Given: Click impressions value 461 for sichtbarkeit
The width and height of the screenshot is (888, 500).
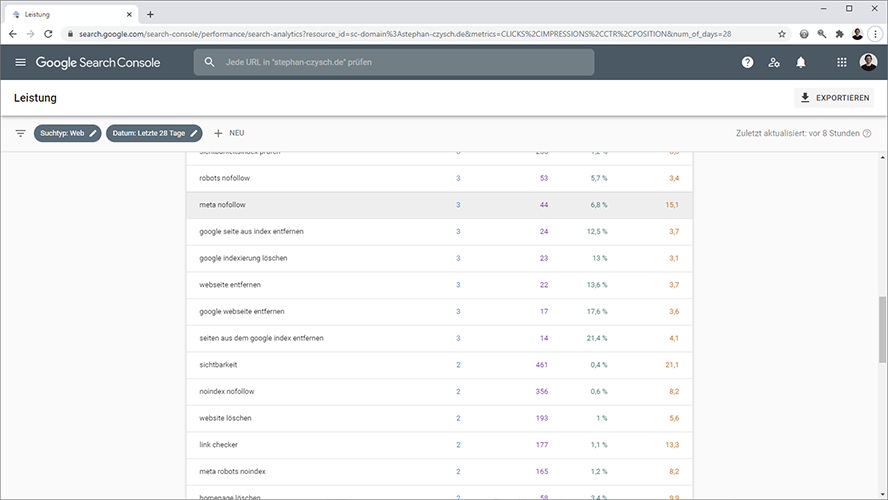Looking at the screenshot, I should point(541,365).
